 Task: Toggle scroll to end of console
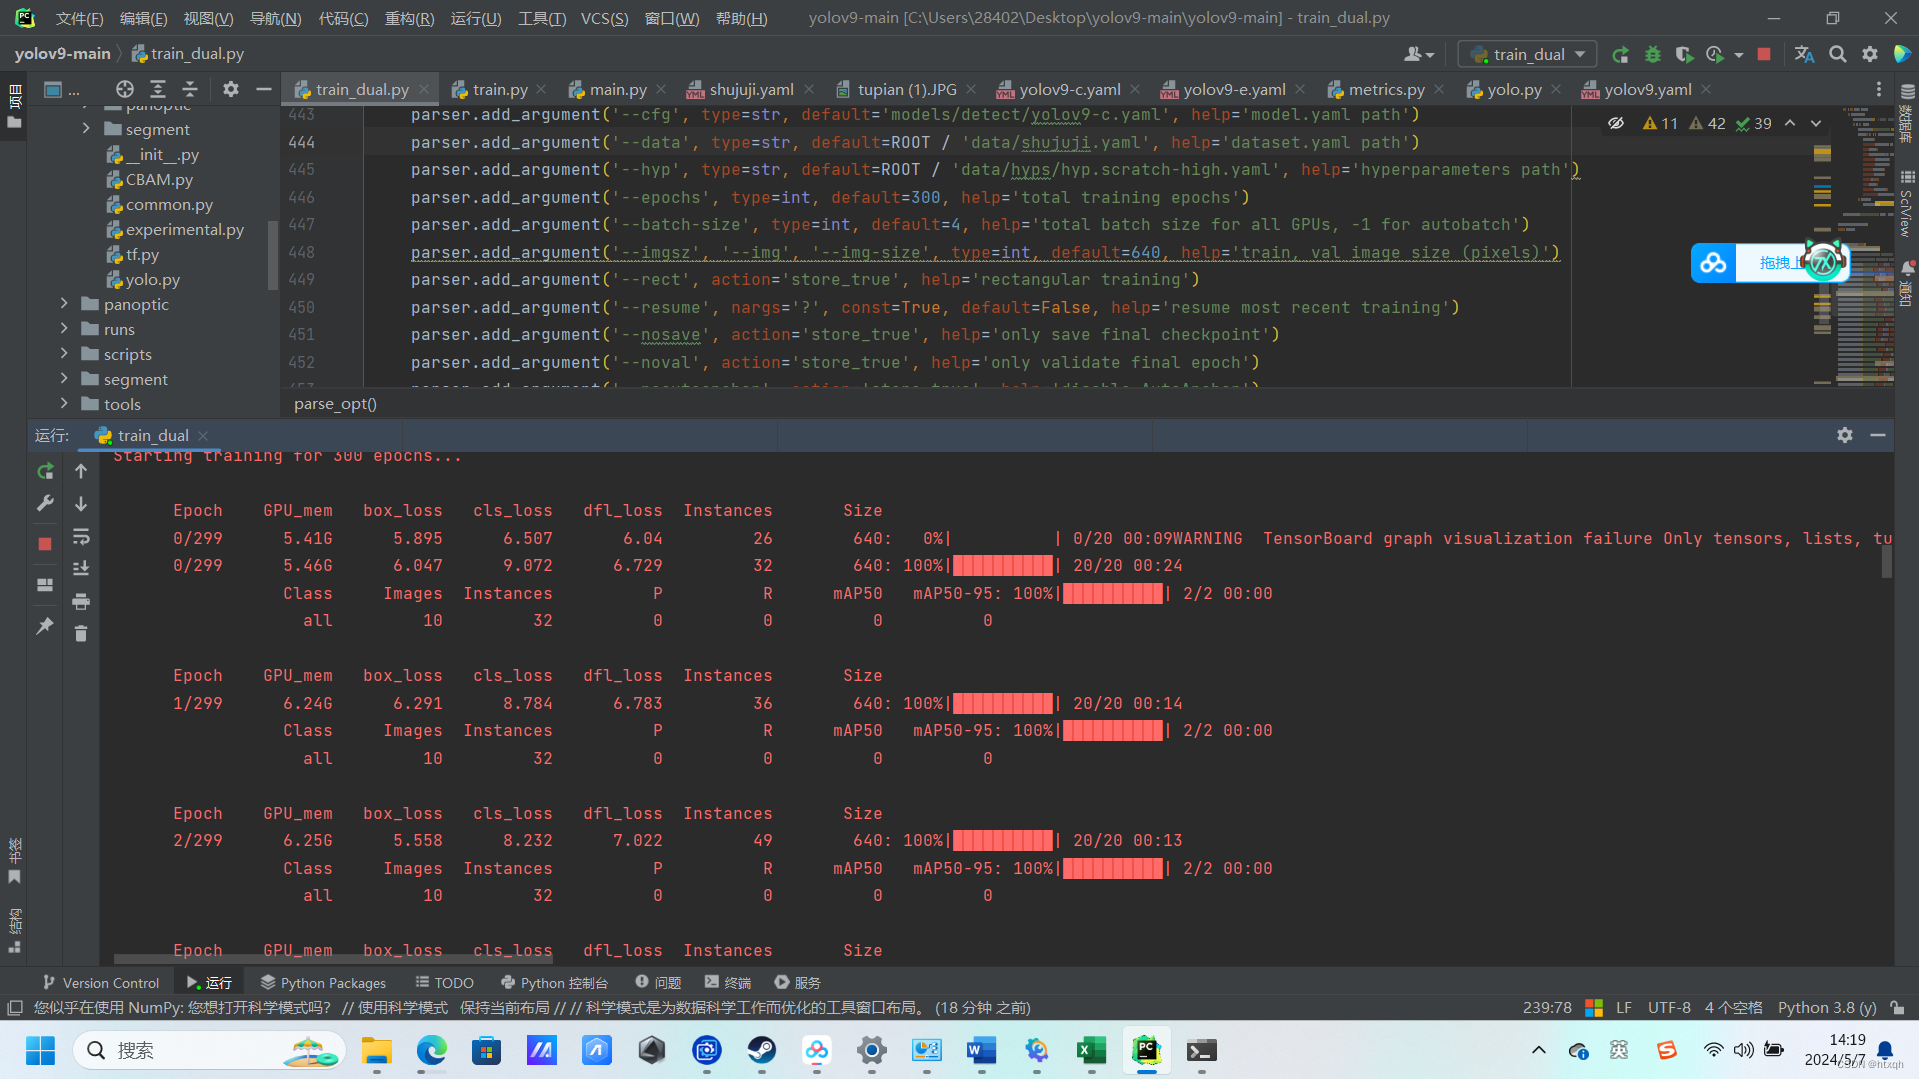coord(81,568)
